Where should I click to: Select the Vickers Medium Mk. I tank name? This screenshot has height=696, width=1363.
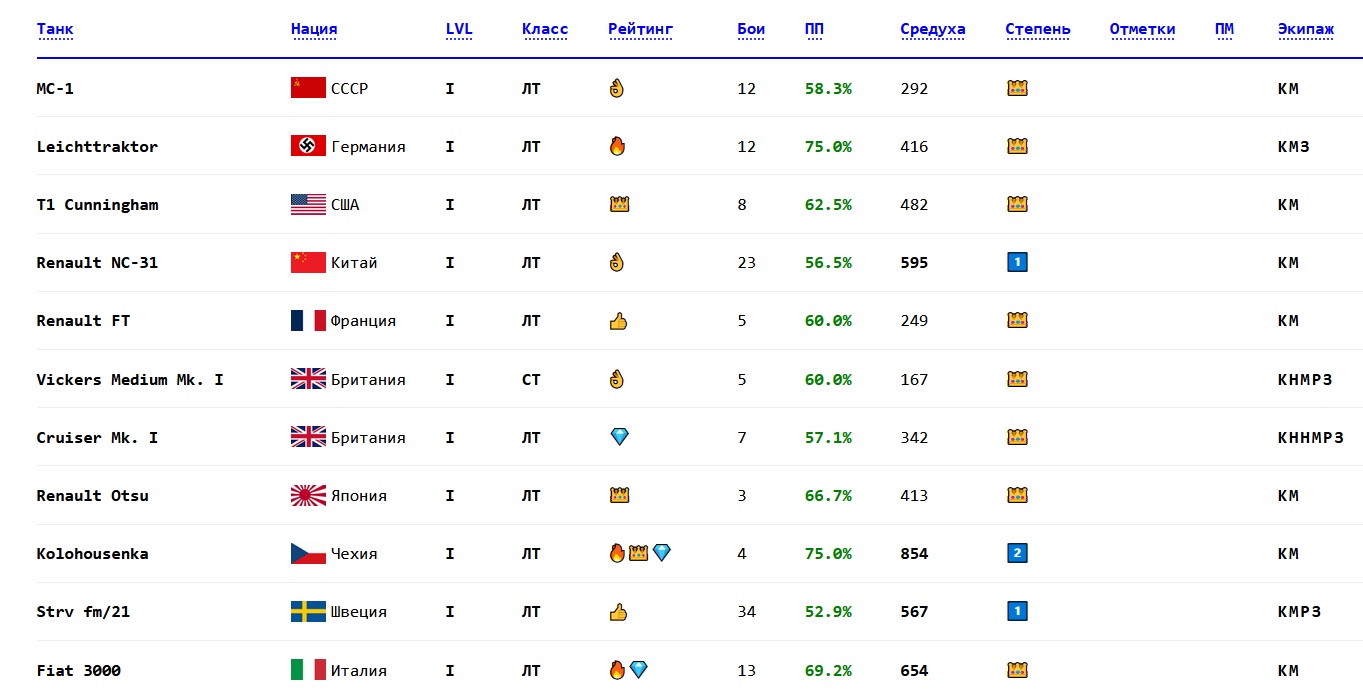130,380
